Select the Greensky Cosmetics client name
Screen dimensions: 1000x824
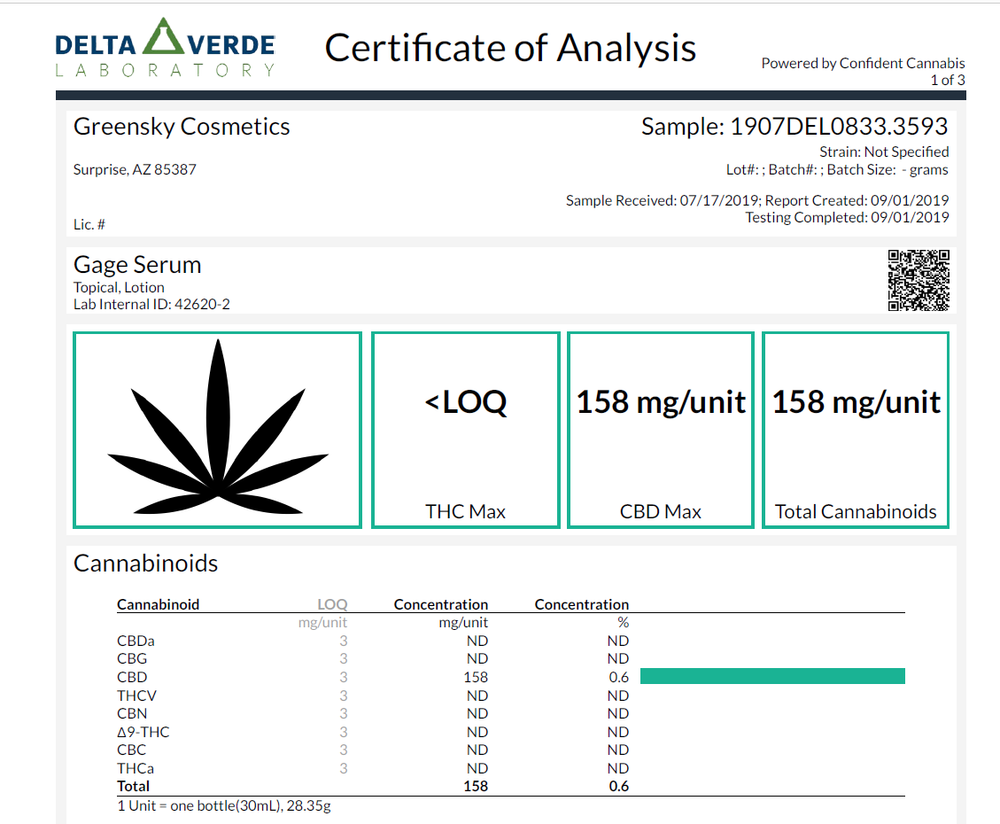(182, 127)
